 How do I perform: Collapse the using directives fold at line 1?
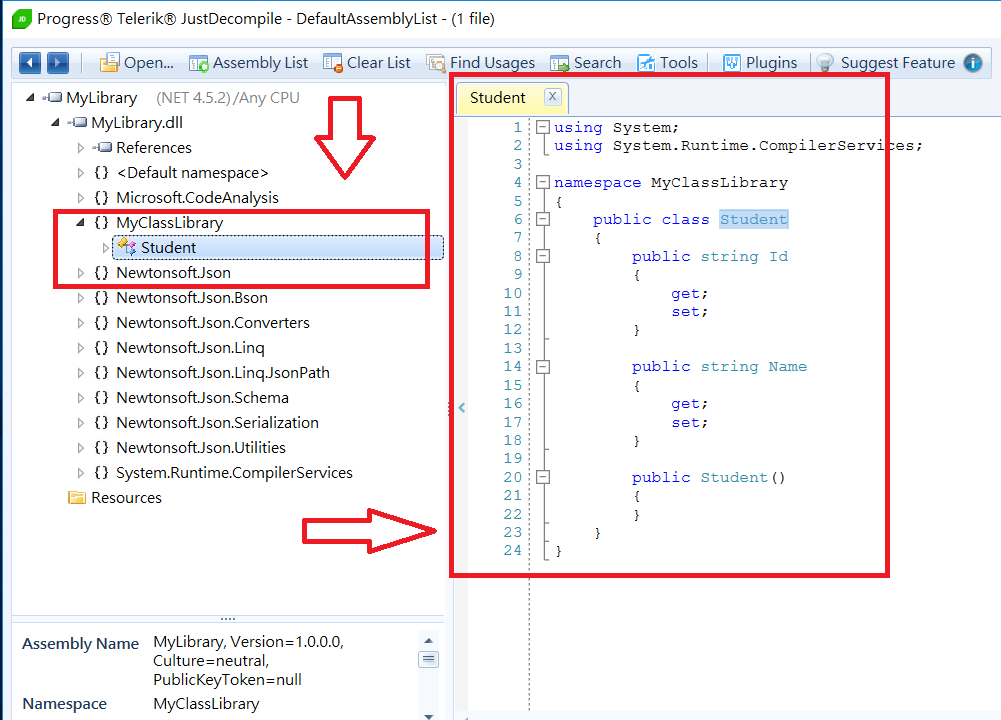coord(543,127)
